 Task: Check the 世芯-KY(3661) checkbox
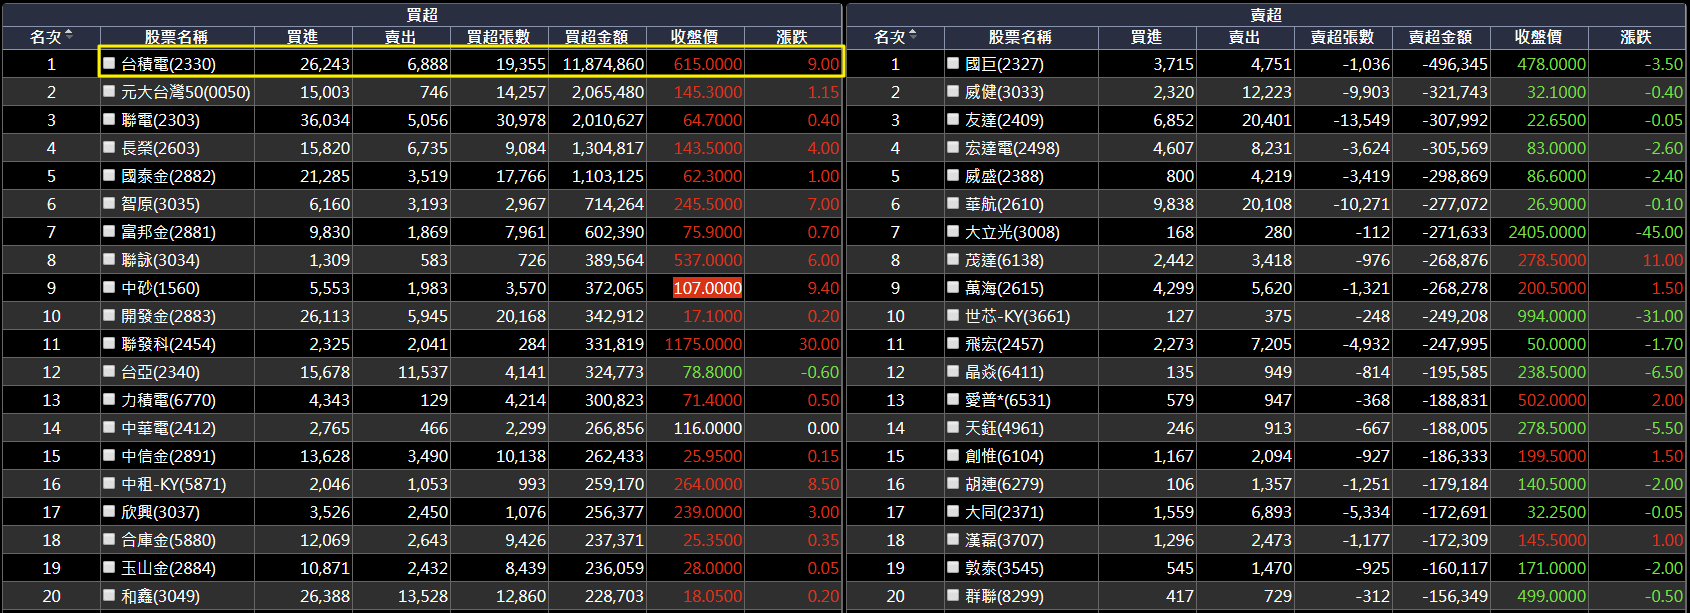pos(953,315)
